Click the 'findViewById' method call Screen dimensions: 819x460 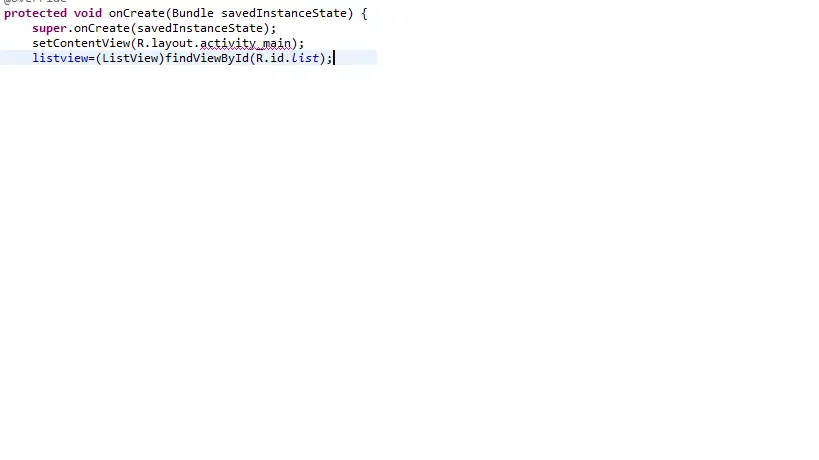pyautogui.click(x=207, y=58)
